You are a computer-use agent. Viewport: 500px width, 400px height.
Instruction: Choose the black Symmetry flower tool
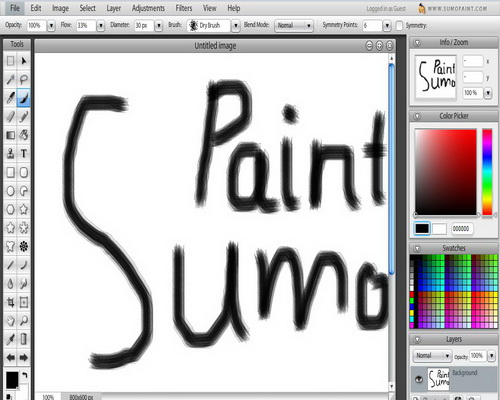tap(24, 247)
